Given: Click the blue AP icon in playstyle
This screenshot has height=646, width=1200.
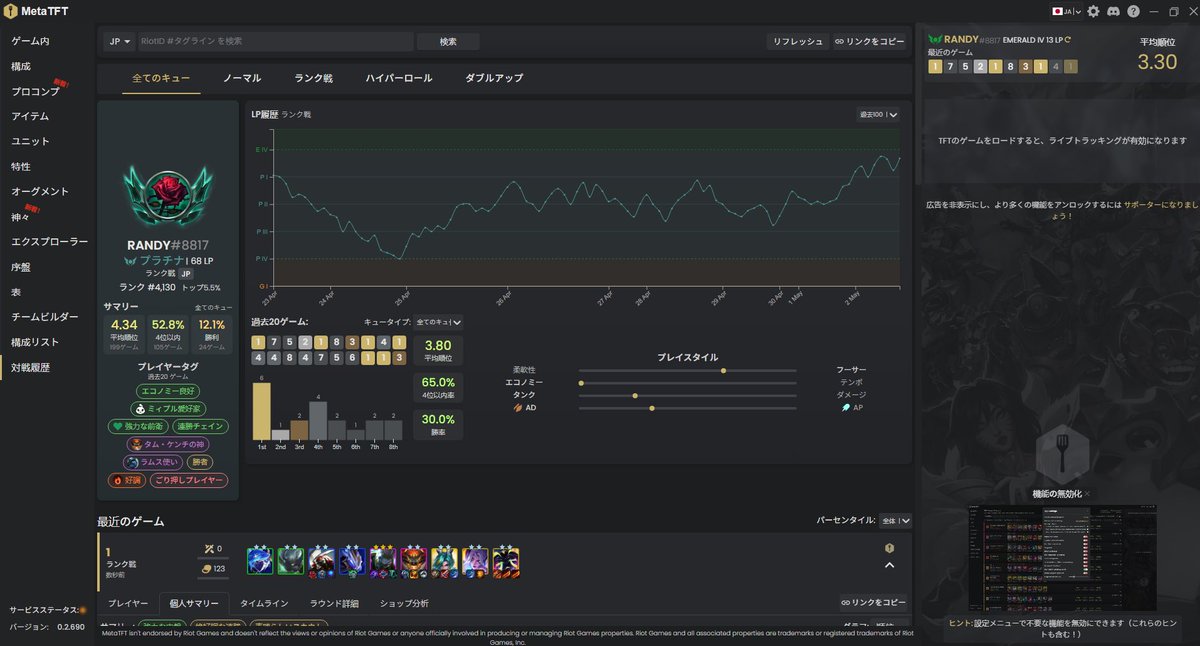Looking at the screenshot, I should (845, 408).
